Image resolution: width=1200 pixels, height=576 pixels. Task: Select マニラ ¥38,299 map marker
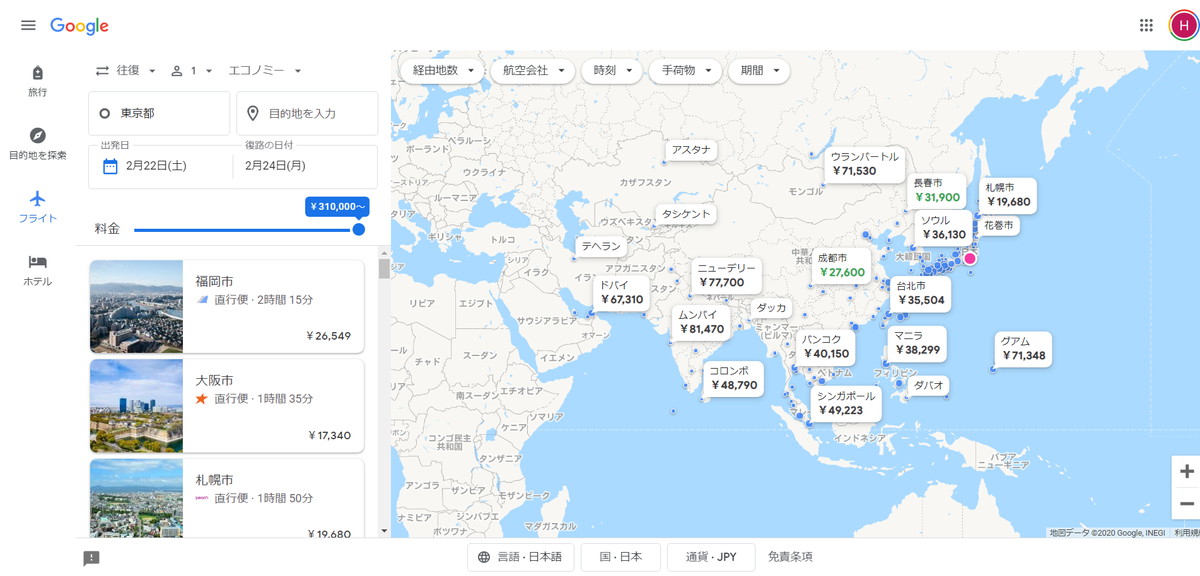click(x=917, y=342)
